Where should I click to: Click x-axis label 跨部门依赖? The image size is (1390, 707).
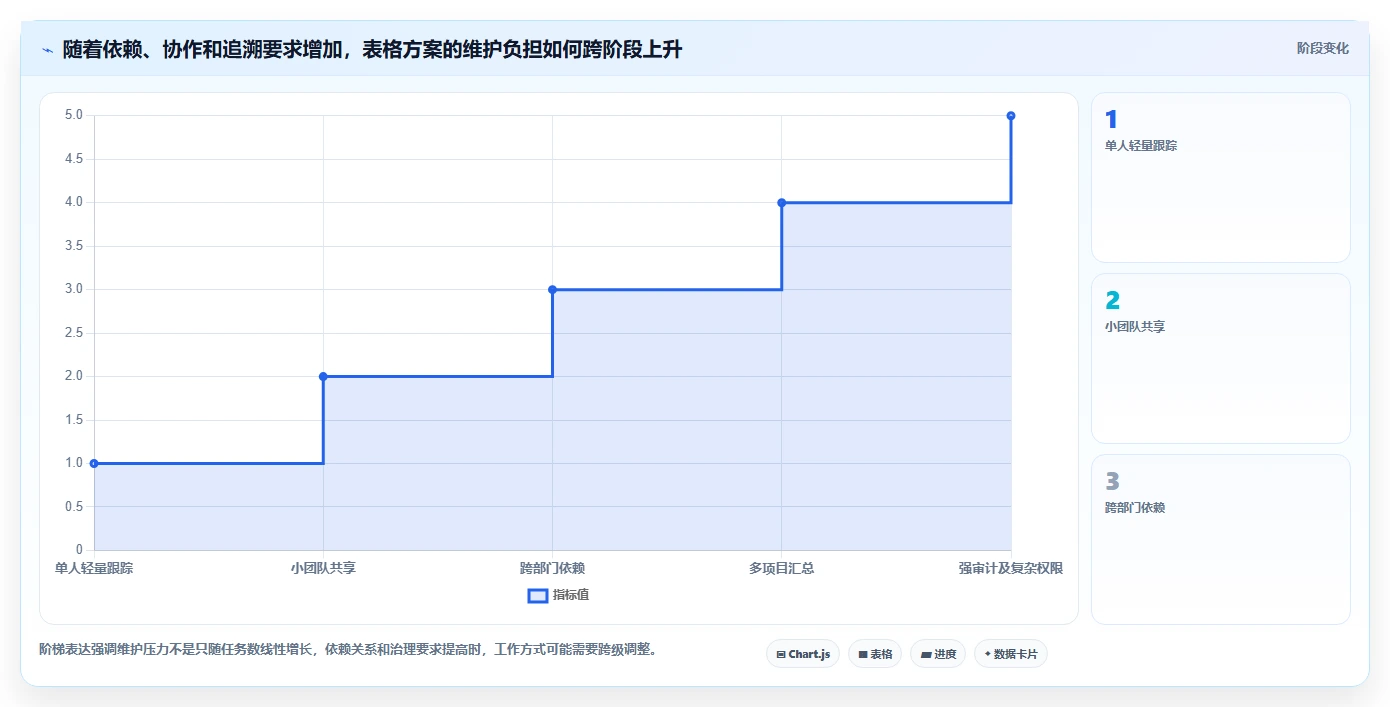(x=552, y=568)
